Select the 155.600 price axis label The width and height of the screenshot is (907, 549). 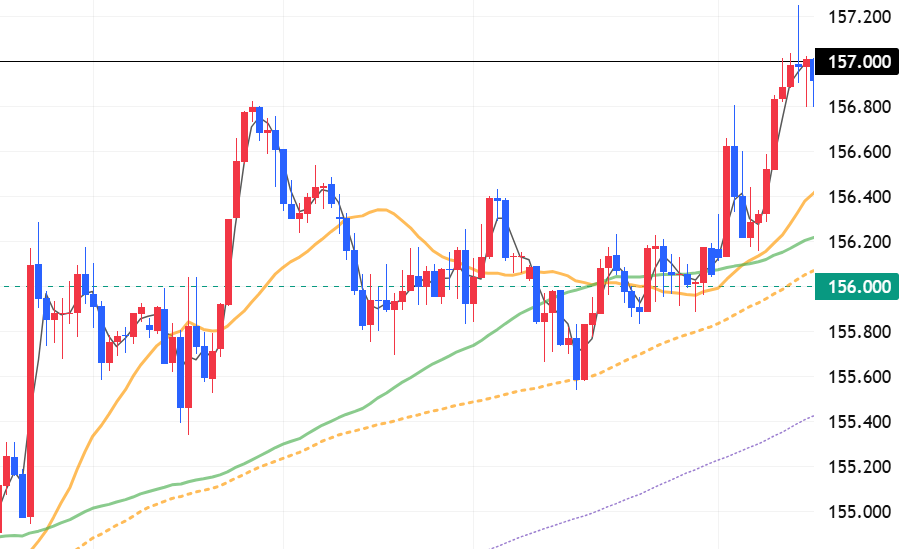(x=859, y=377)
